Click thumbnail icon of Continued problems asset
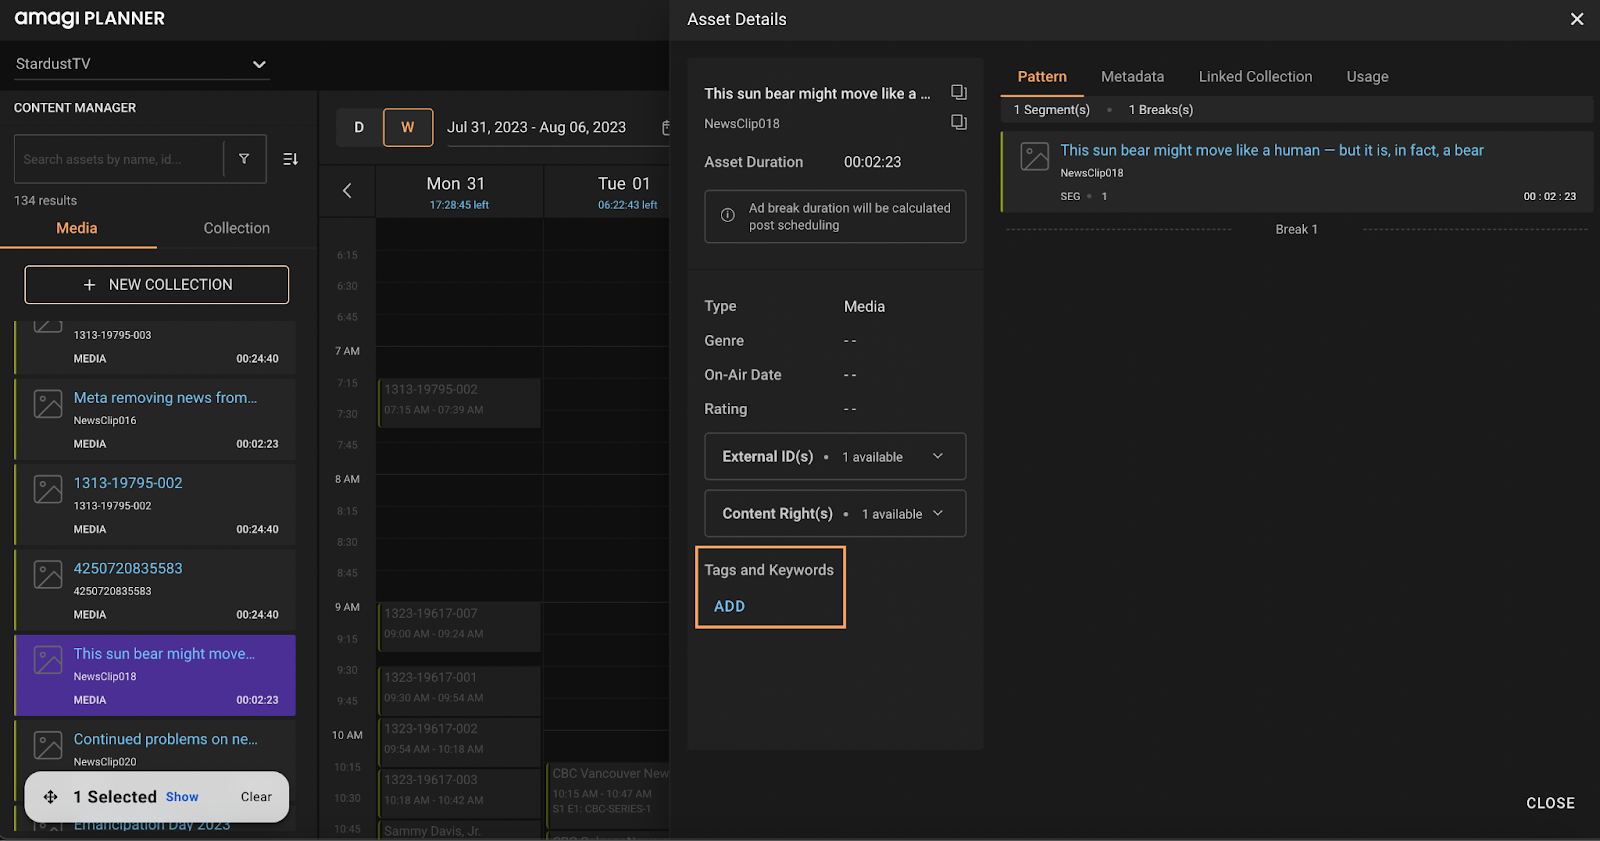The image size is (1600, 841). click(x=48, y=745)
